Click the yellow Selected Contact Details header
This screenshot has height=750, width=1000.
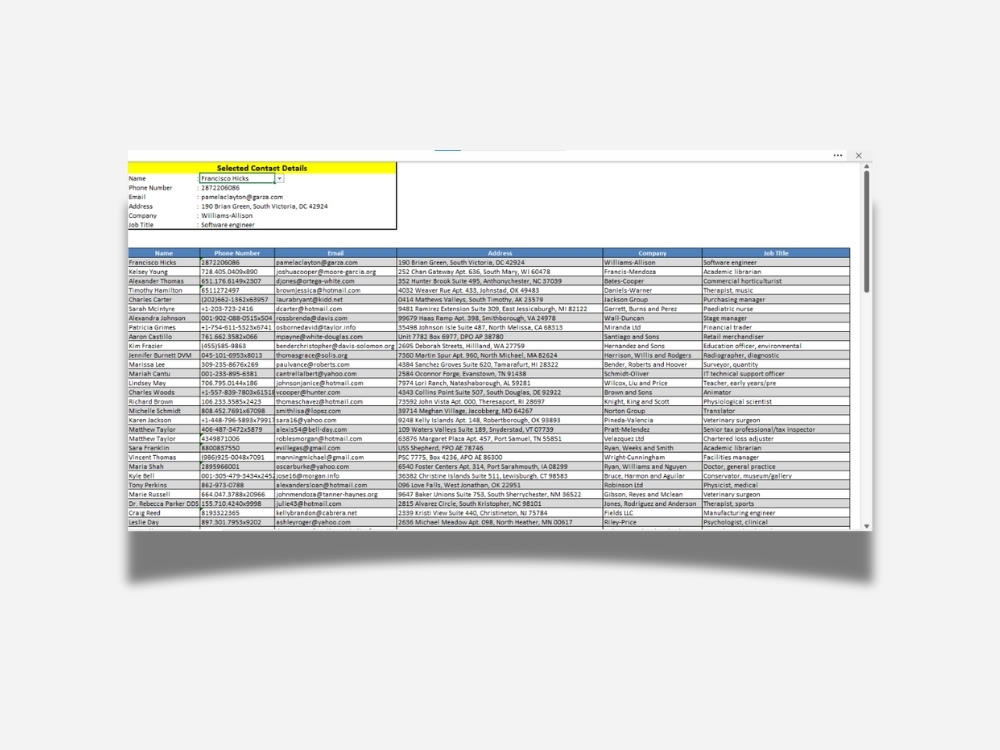[x=261, y=168]
